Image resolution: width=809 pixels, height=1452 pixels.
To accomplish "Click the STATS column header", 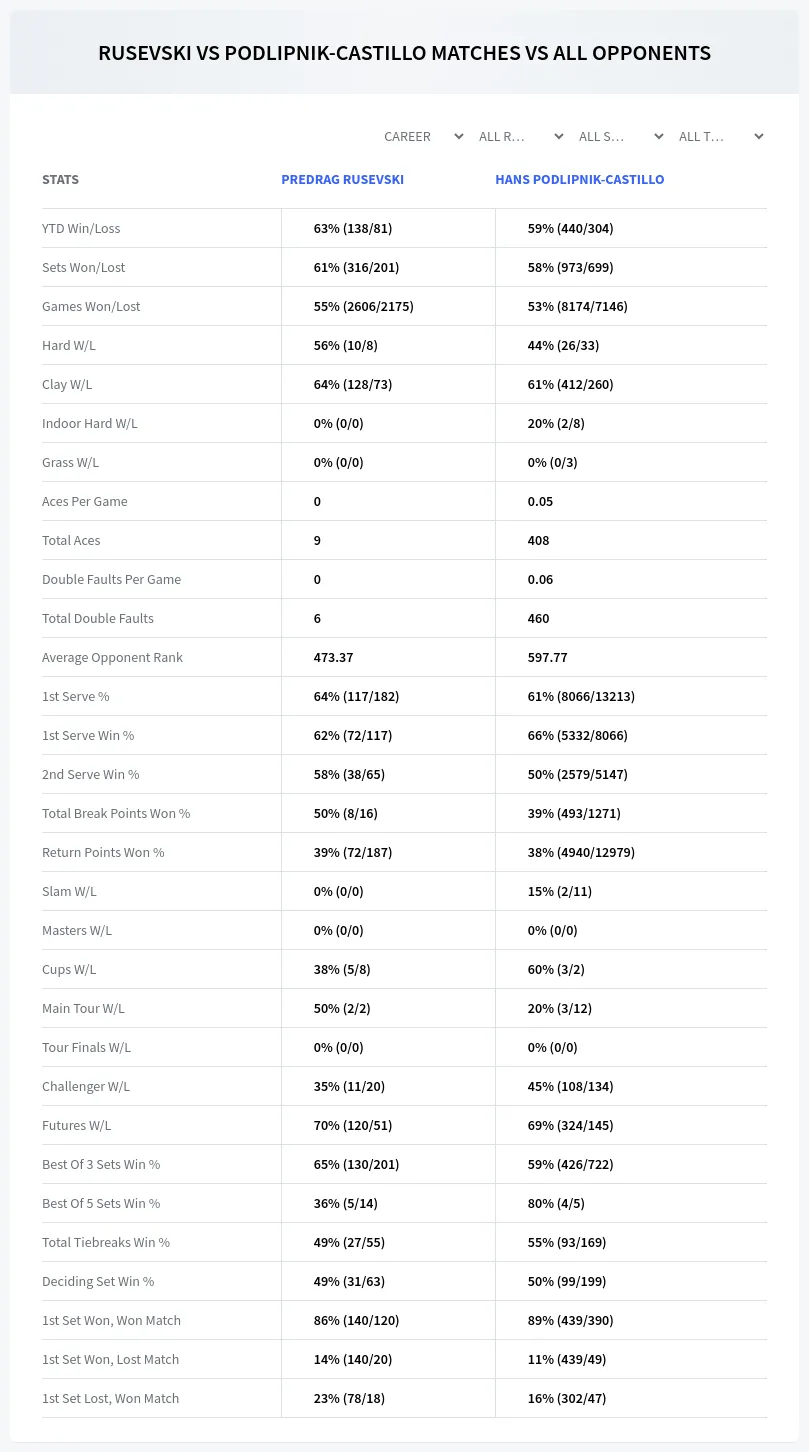I will [60, 180].
